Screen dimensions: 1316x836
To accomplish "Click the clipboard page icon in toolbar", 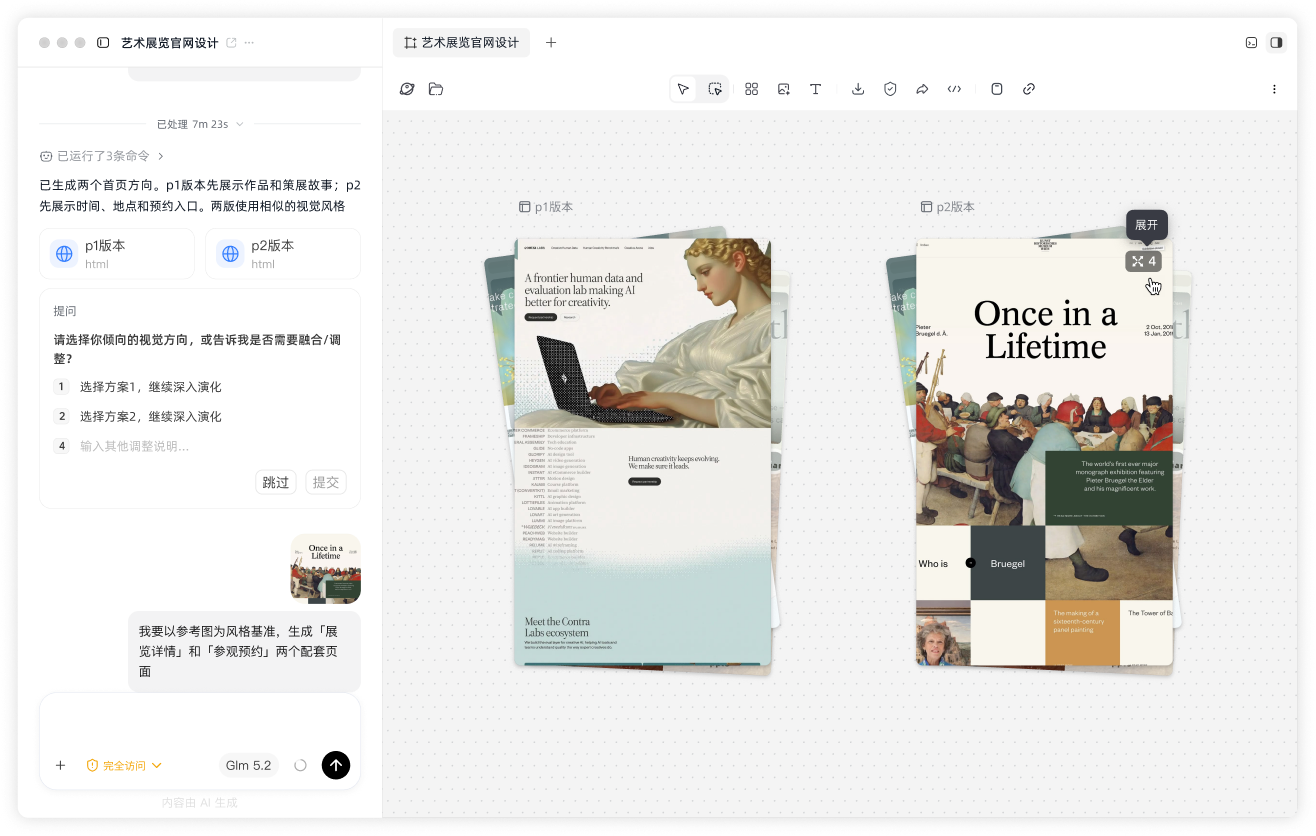I will point(997,89).
